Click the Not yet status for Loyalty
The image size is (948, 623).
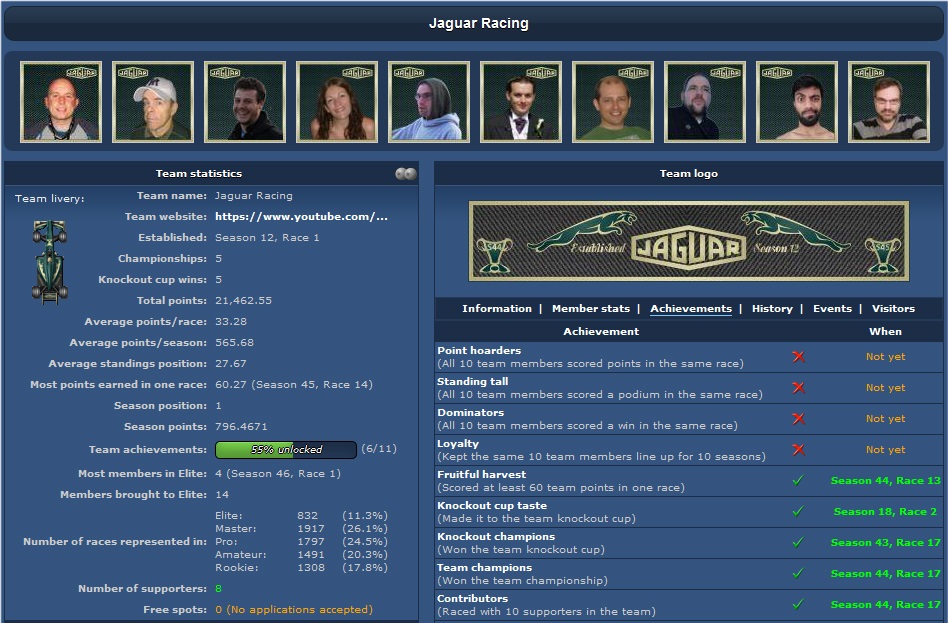coord(885,449)
